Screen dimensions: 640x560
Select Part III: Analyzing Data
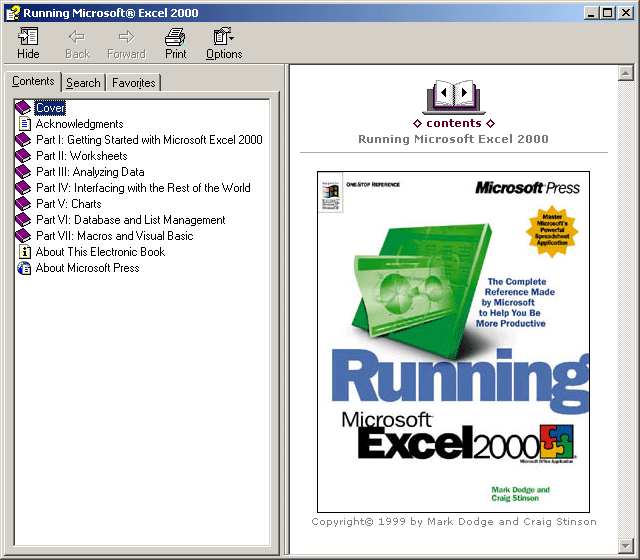click(90, 172)
